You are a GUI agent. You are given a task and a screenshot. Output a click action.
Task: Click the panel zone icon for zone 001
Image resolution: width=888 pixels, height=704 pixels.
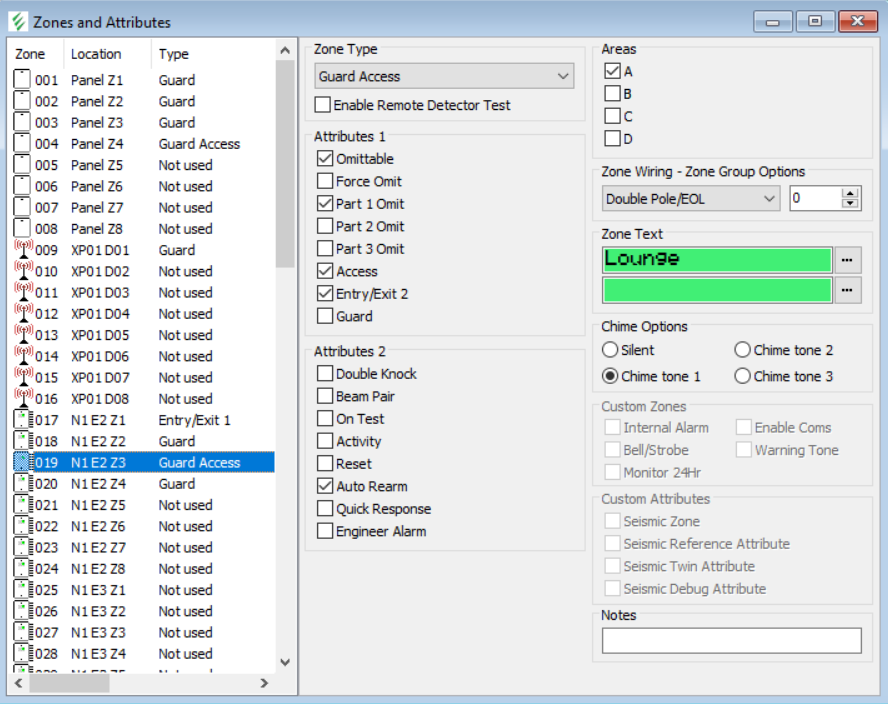point(22,80)
